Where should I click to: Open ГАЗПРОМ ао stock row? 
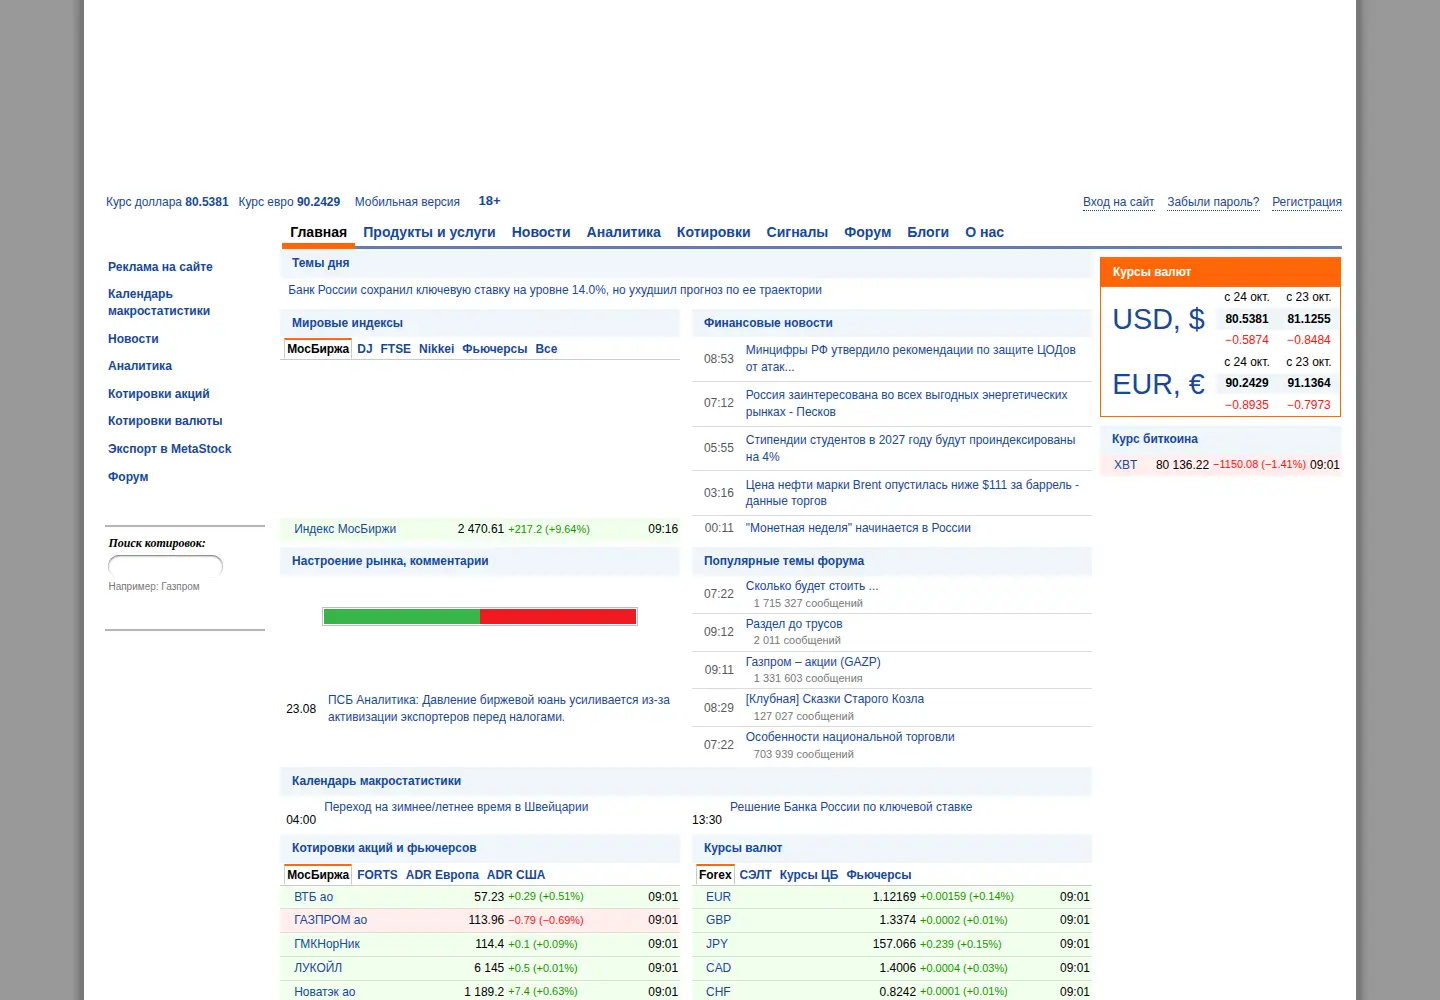(x=480, y=920)
